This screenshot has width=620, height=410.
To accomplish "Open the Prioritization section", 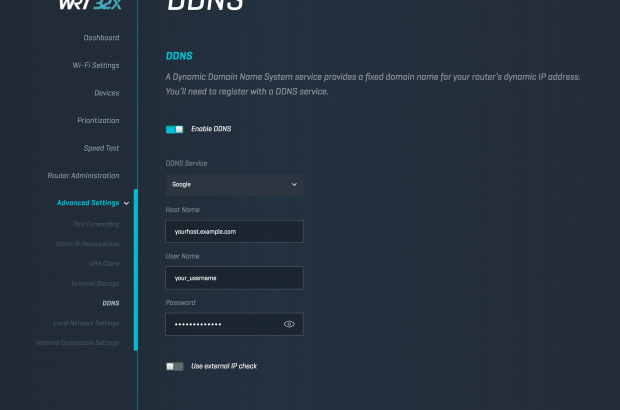I will pos(96,121).
